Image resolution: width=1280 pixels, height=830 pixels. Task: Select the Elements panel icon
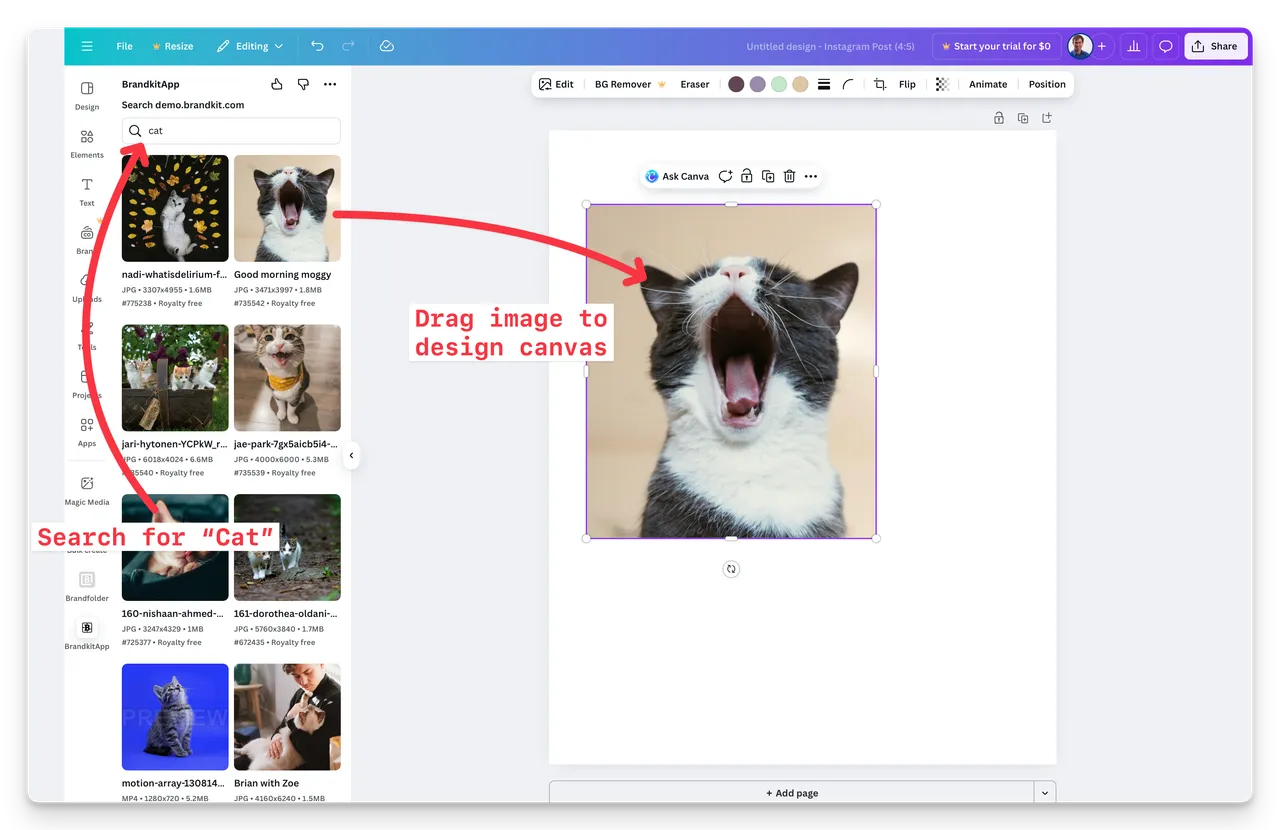pyautogui.click(x=87, y=140)
